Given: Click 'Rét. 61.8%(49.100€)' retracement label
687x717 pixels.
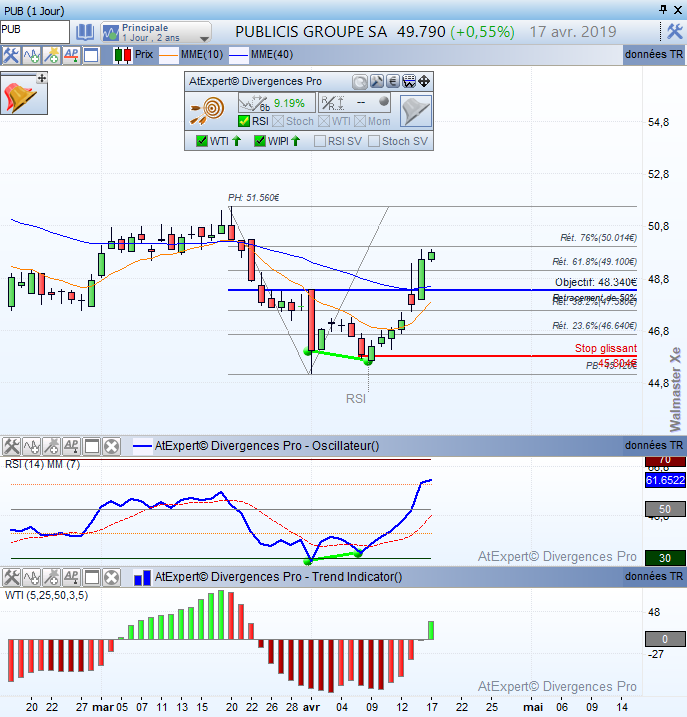Looking at the screenshot, I should click(x=594, y=262).
